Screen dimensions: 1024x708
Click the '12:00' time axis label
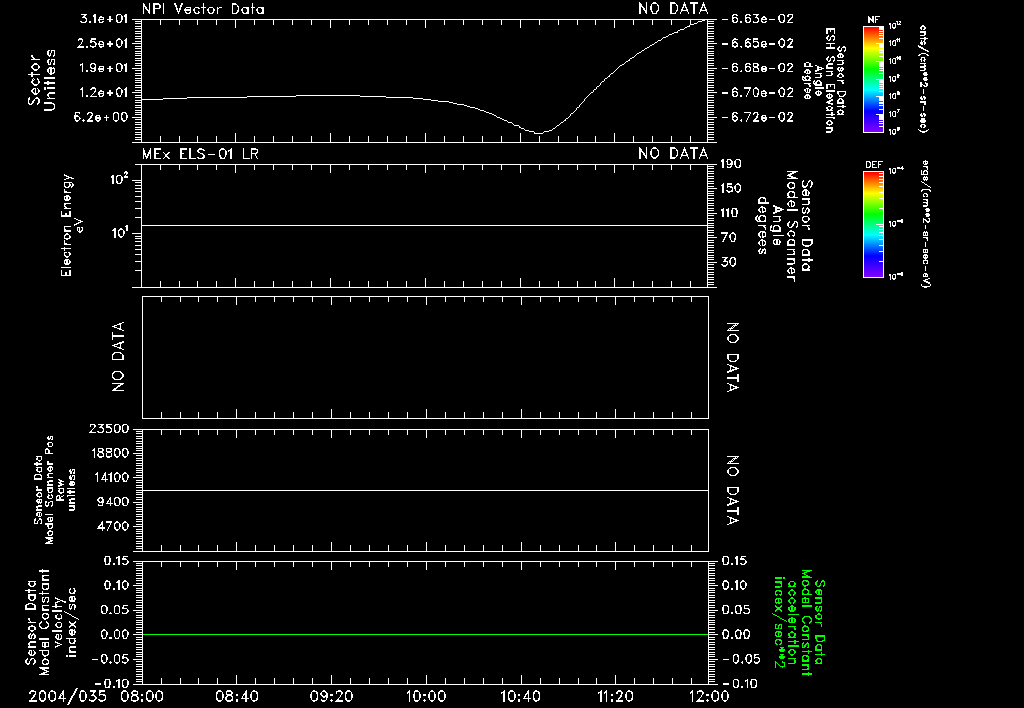[709, 696]
